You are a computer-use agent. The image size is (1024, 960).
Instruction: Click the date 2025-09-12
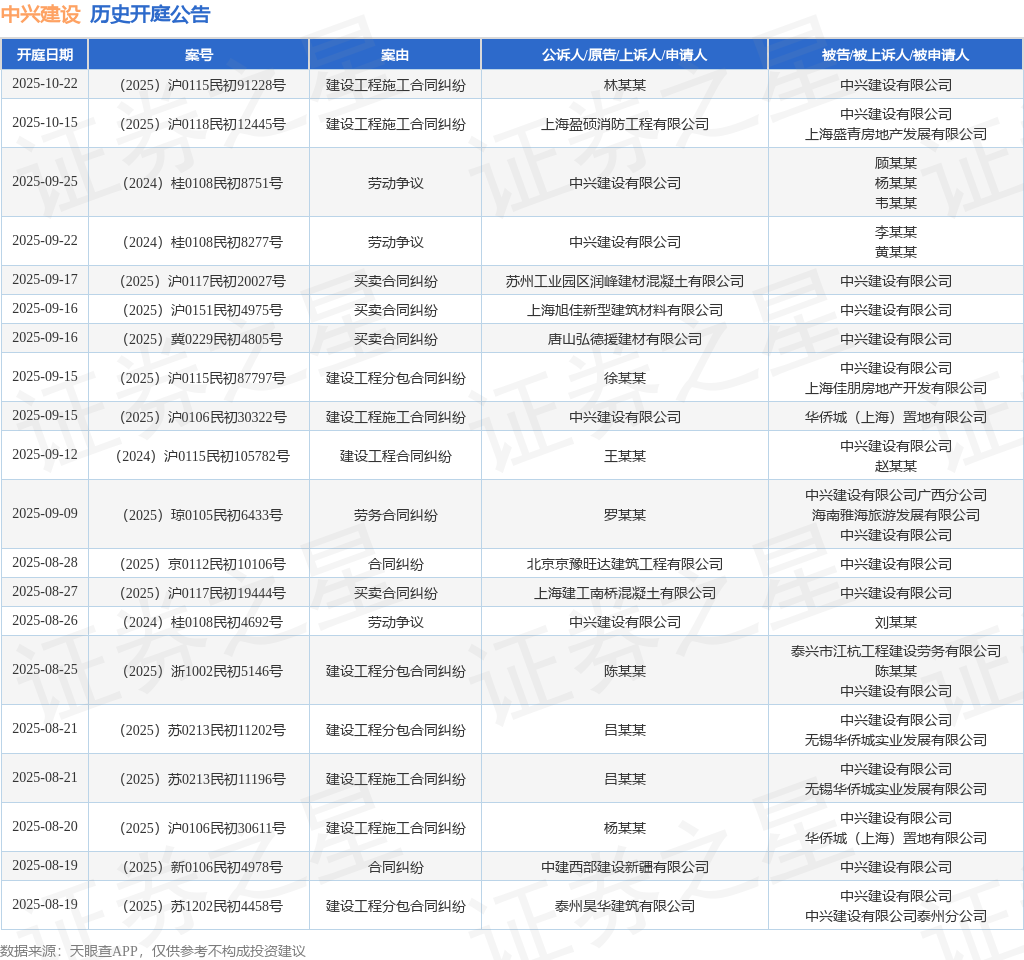point(44,455)
